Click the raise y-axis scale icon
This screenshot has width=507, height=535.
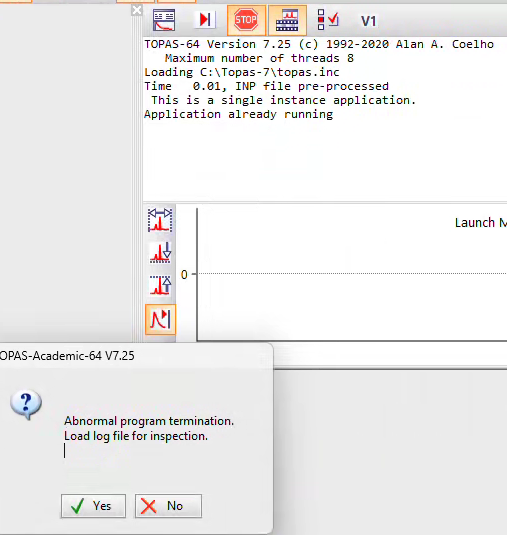click(x=160, y=285)
